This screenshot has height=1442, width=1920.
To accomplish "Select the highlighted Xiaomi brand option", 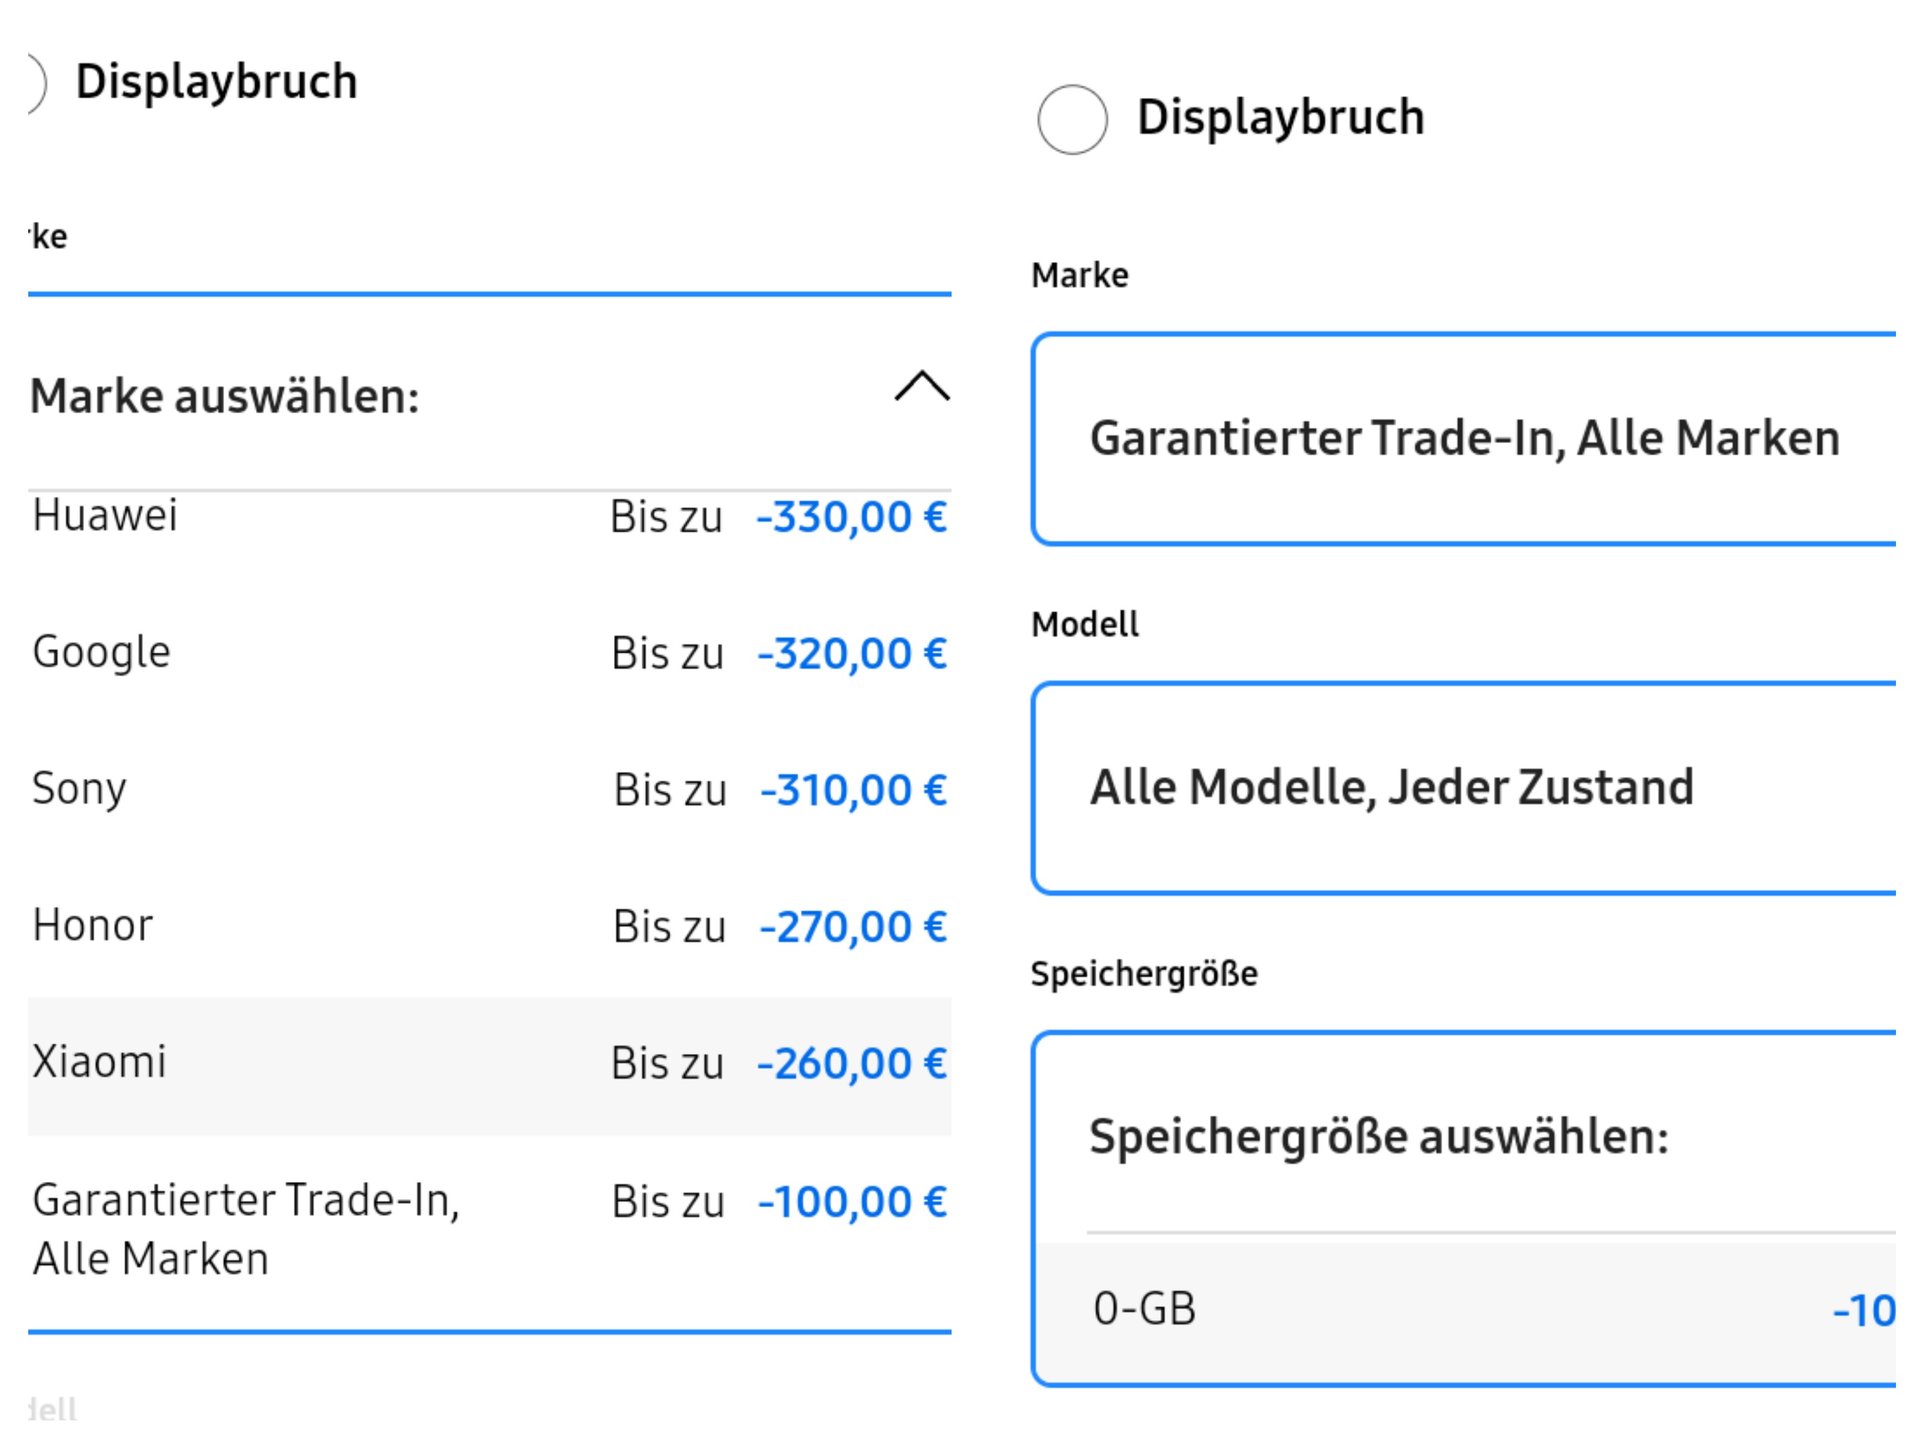I will (100, 1062).
